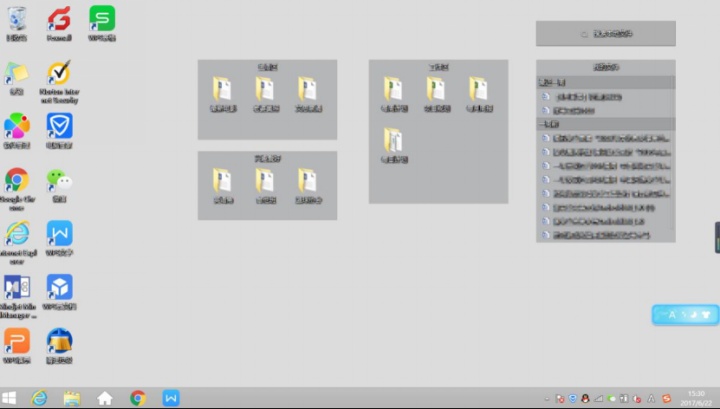The image size is (720, 409).
Task: Launch Norton Internet Security shortcut
Action: coord(59,75)
